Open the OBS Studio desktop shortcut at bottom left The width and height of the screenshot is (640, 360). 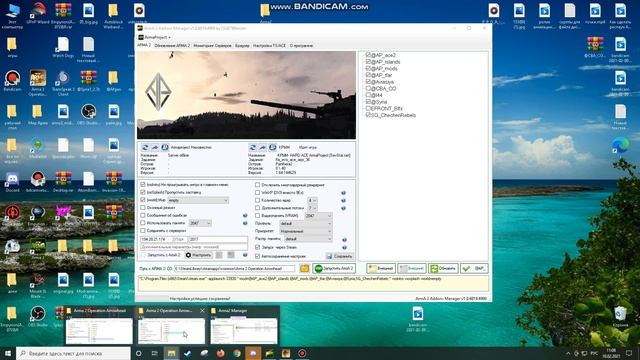[x=38, y=316]
